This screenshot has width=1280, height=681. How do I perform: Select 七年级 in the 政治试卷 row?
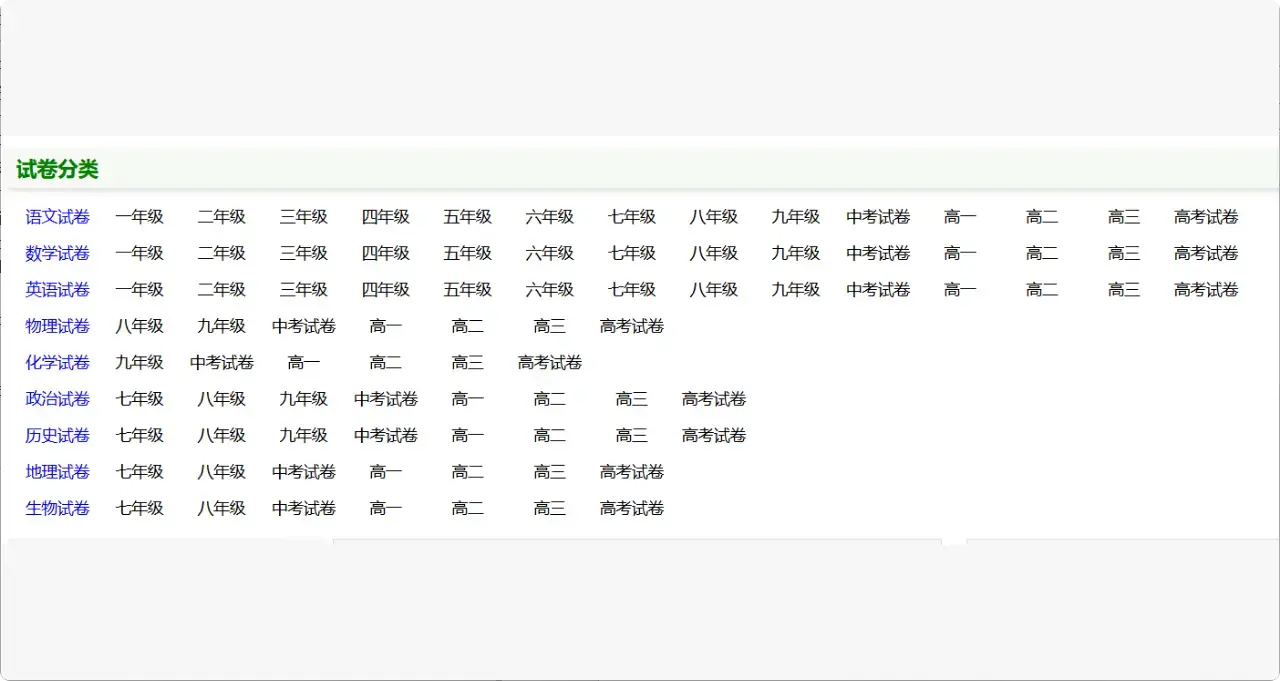[x=140, y=398]
